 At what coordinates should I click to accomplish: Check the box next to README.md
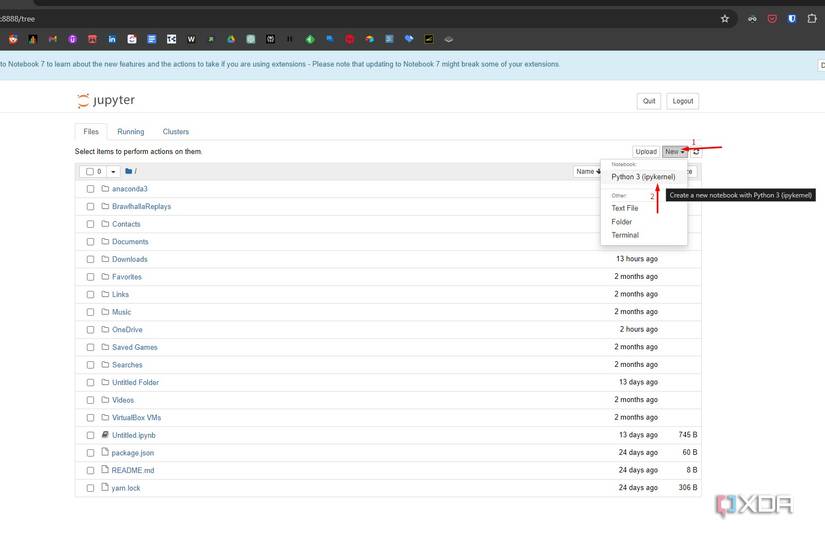pos(90,470)
